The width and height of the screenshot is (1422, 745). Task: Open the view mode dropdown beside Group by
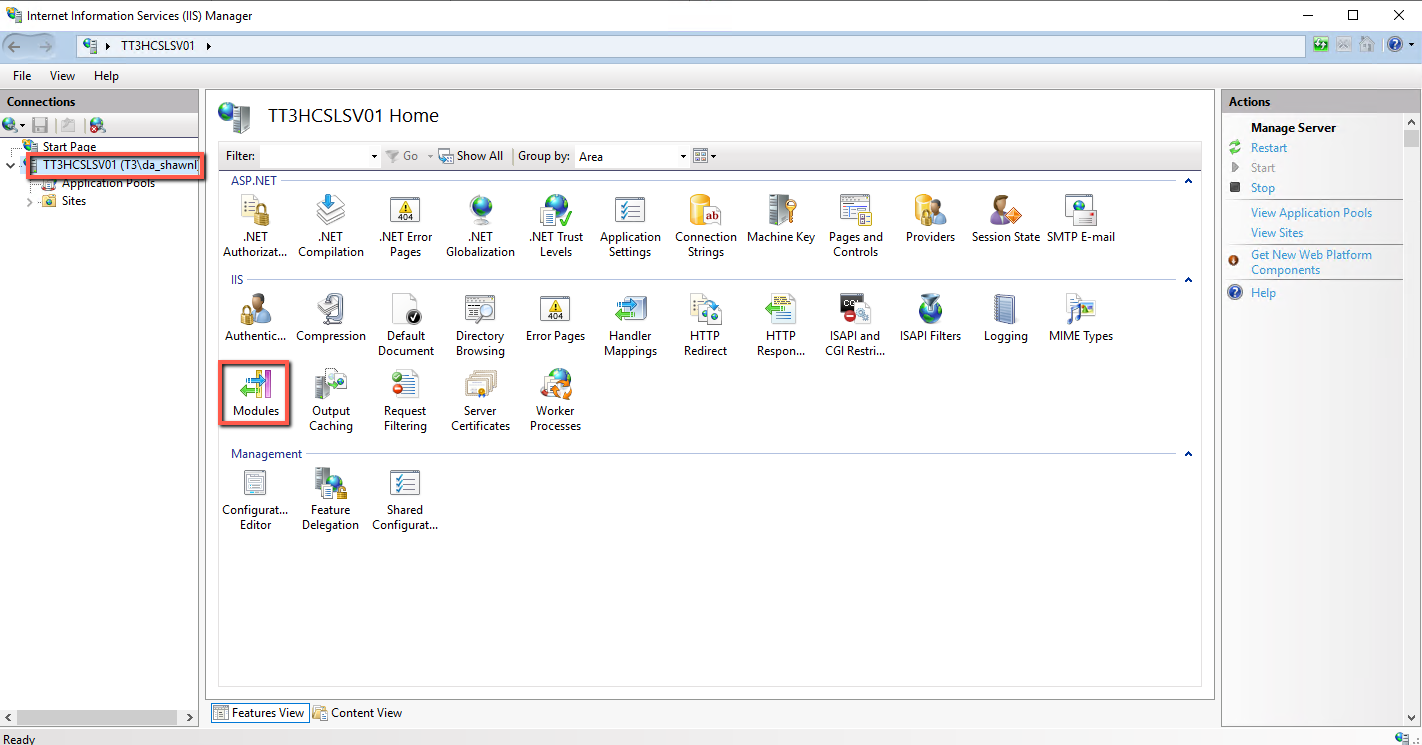click(x=705, y=156)
